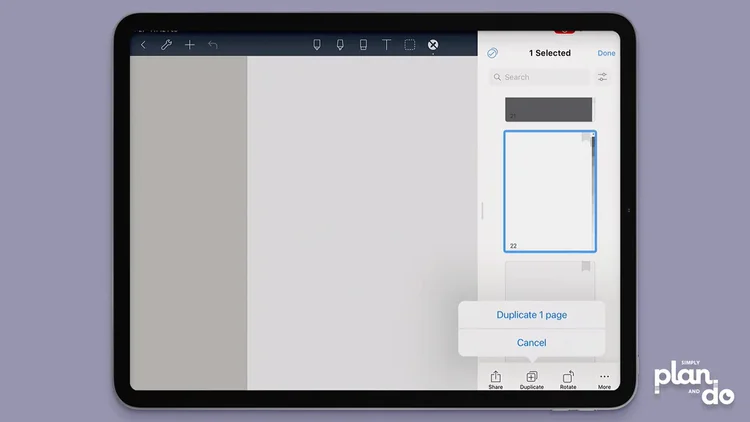Viewport: 750px width, 422px height.
Task: Tap the "1 Selected" title text
Action: coord(550,53)
